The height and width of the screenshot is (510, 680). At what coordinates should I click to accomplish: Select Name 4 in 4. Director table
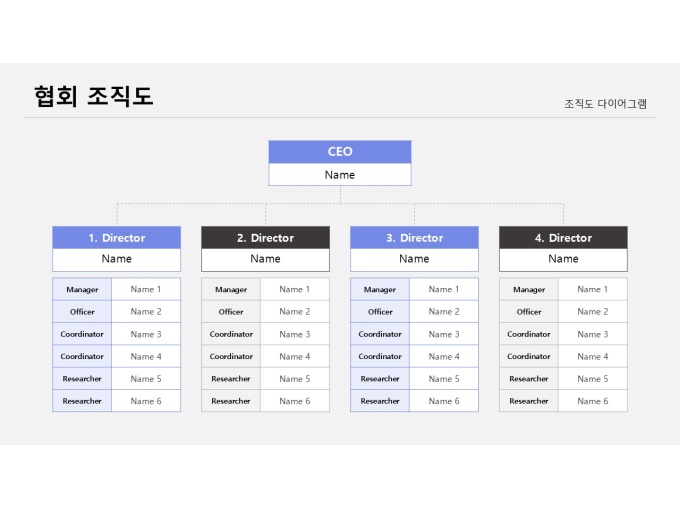tap(592, 356)
